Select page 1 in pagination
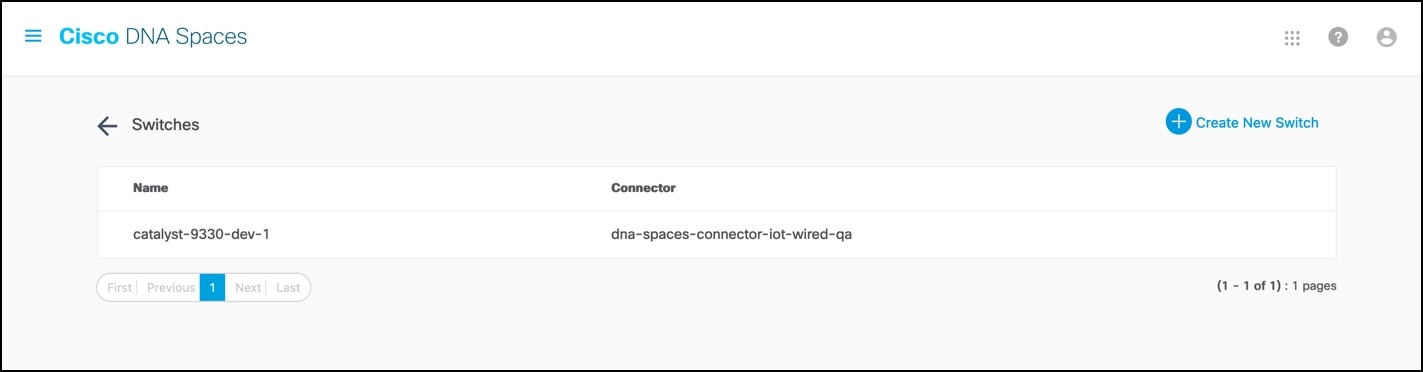 click(212, 287)
